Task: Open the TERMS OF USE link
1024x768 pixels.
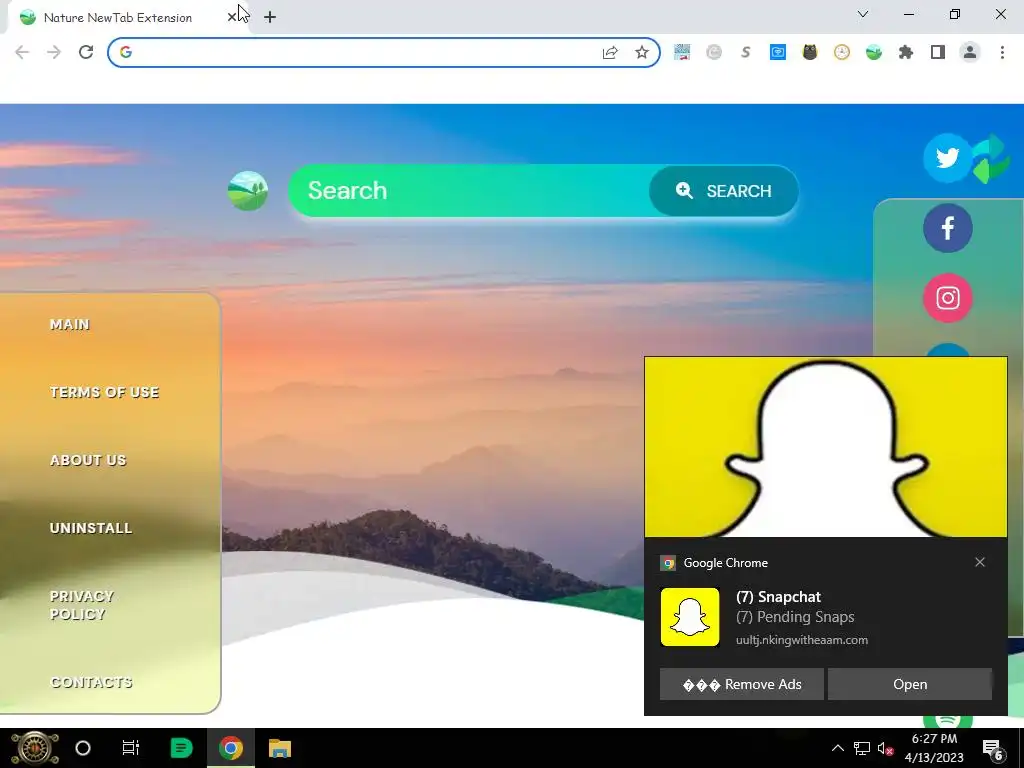Action: 104,392
